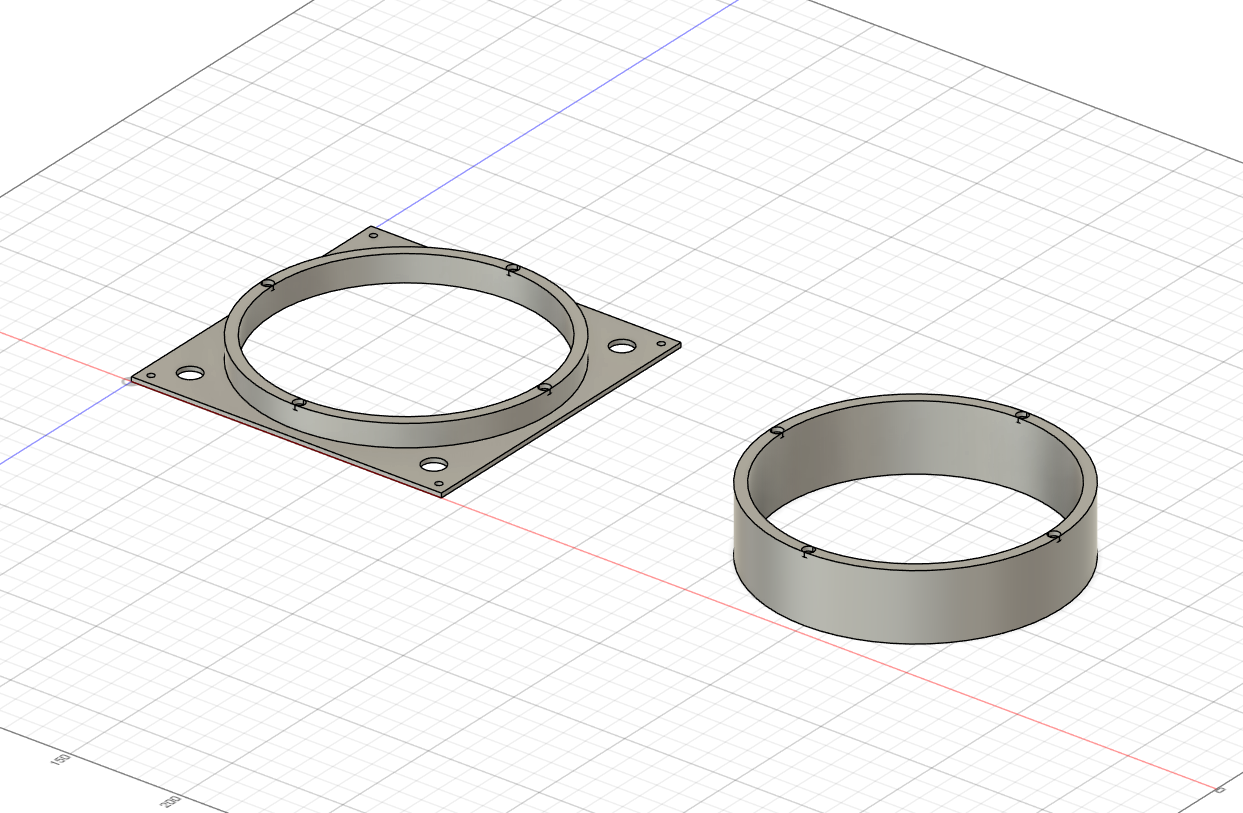The width and height of the screenshot is (1243, 813).
Task: Click the "200" grid scale label
Action: pyautogui.click(x=170, y=802)
